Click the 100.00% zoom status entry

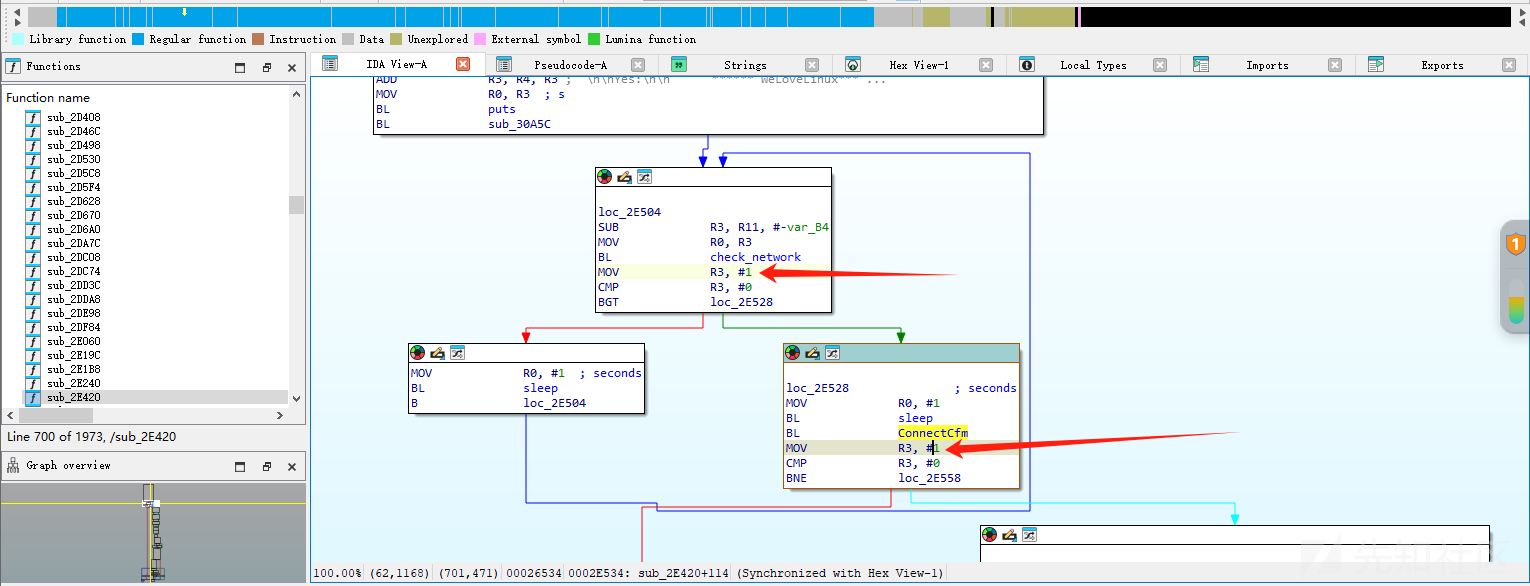337,573
